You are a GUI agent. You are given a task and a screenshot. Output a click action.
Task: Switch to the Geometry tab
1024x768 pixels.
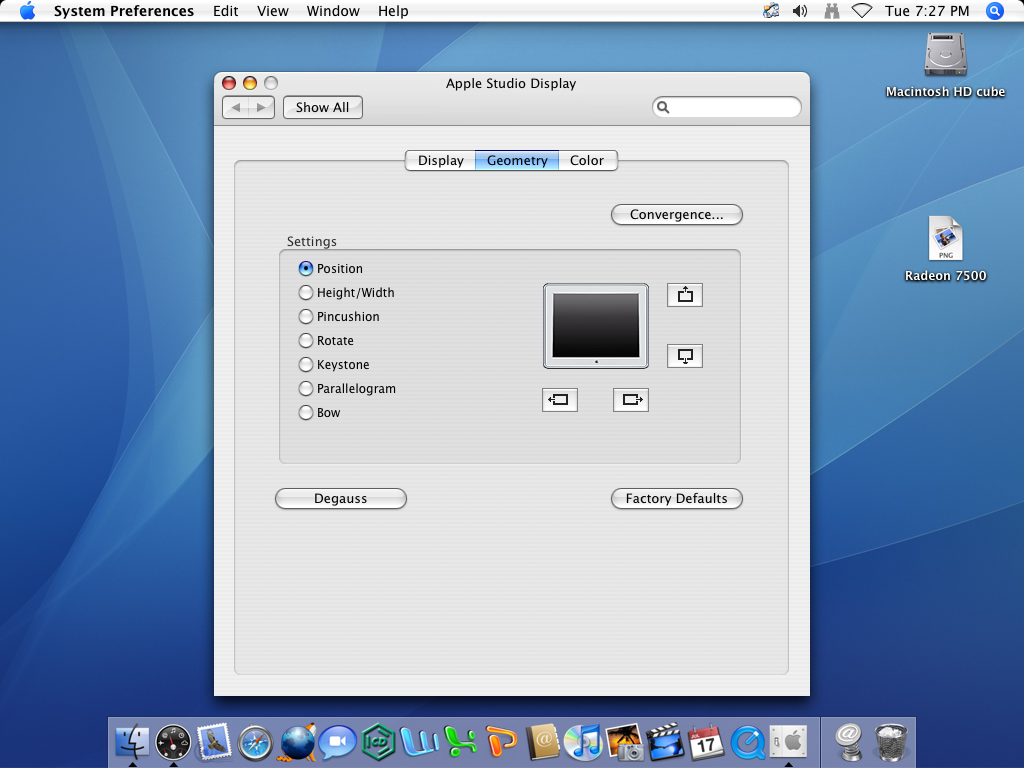[517, 161]
